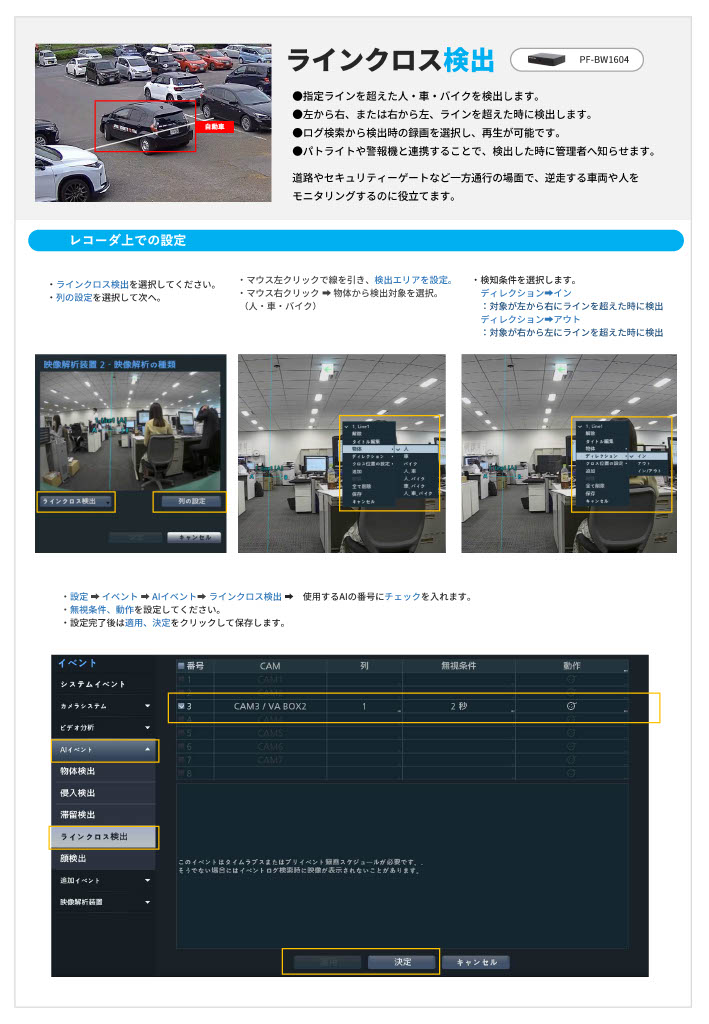The image size is (709, 1024).
Task: Toggle the select-all checkbox in 番号 header
Action: [181, 666]
